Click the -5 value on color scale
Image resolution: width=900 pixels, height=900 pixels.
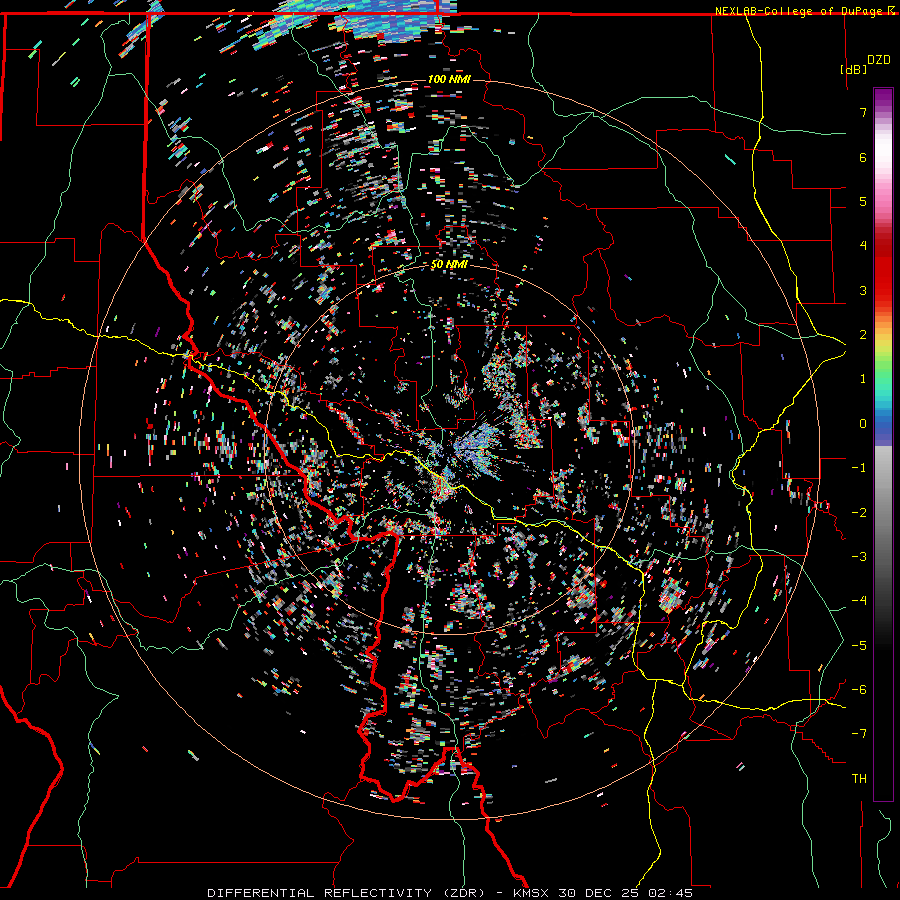tap(859, 645)
